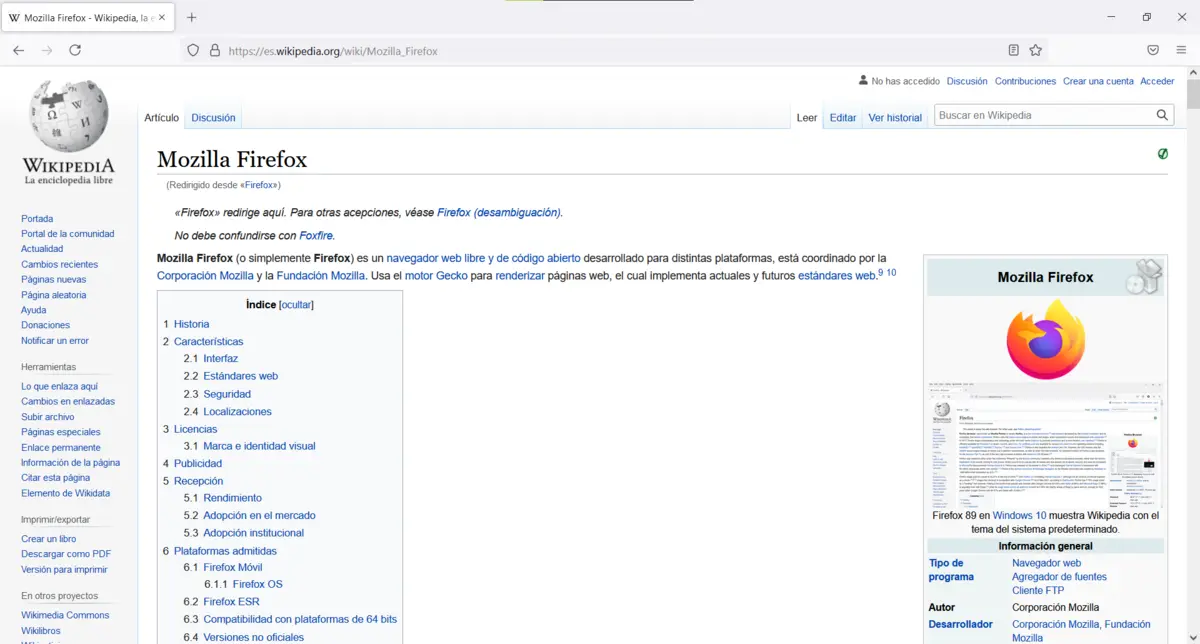Open a new tab
The width and height of the screenshot is (1200, 644).
[191, 17]
